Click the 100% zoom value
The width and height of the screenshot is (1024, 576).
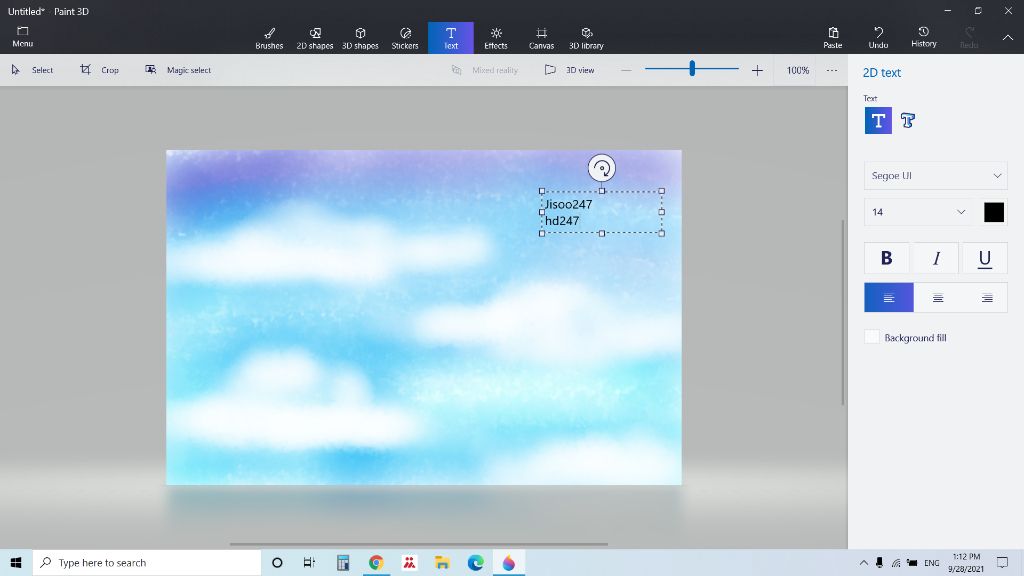pyautogui.click(x=797, y=70)
